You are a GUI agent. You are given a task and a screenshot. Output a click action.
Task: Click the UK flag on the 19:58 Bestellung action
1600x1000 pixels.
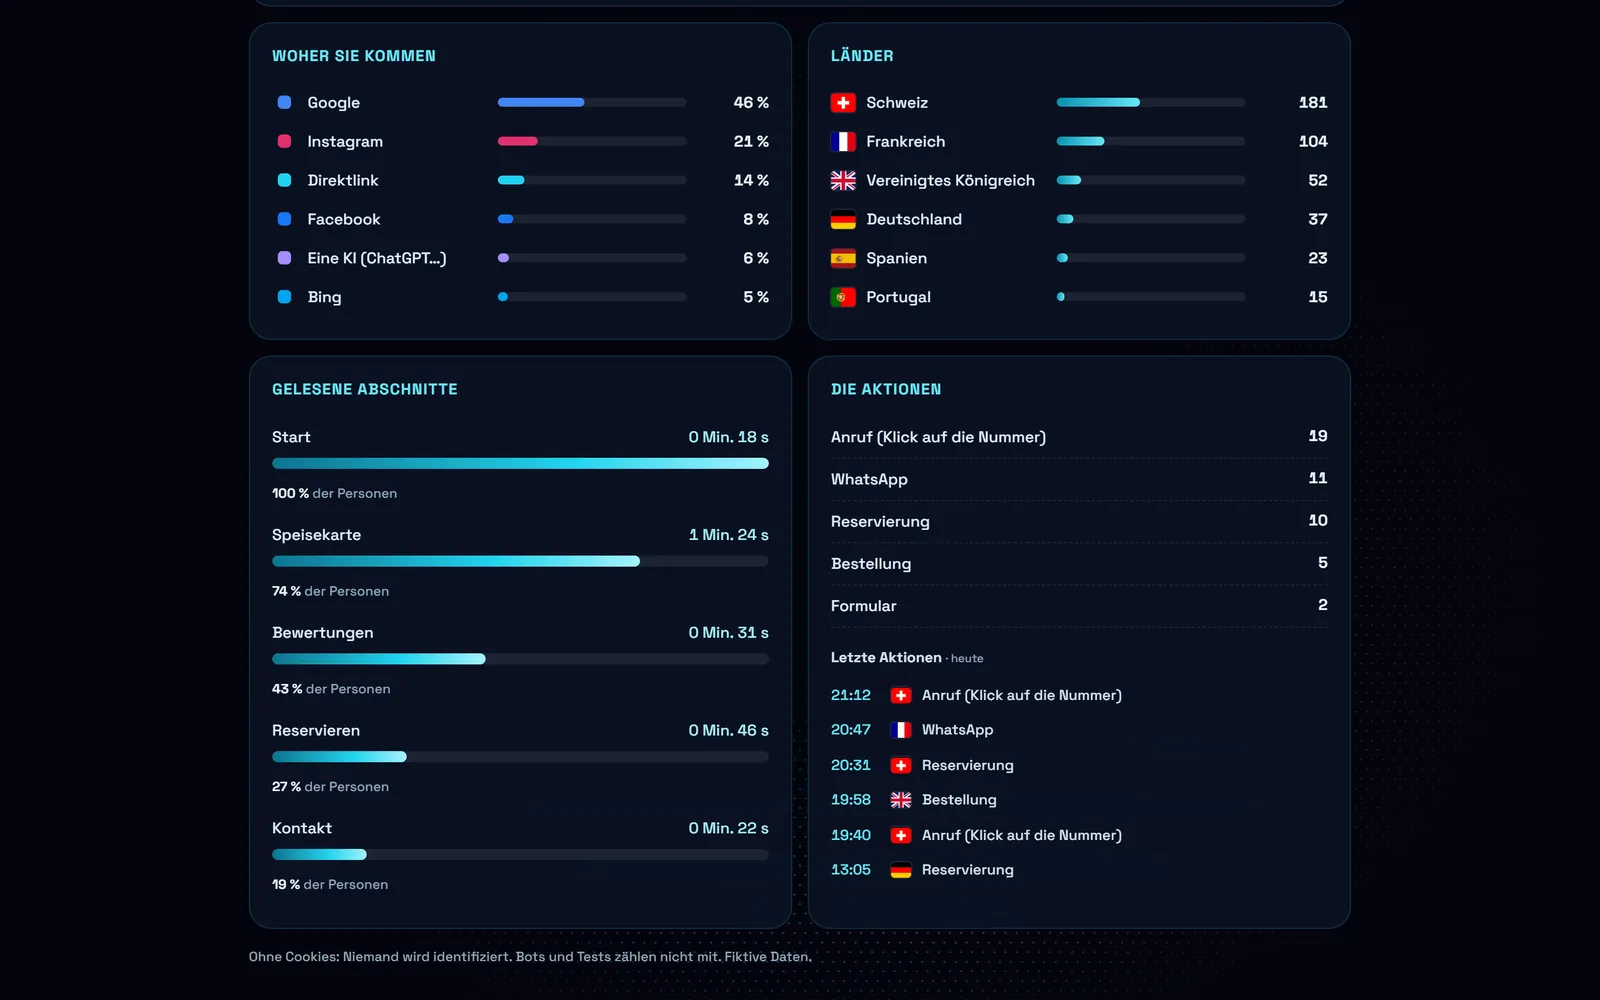[901, 801]
